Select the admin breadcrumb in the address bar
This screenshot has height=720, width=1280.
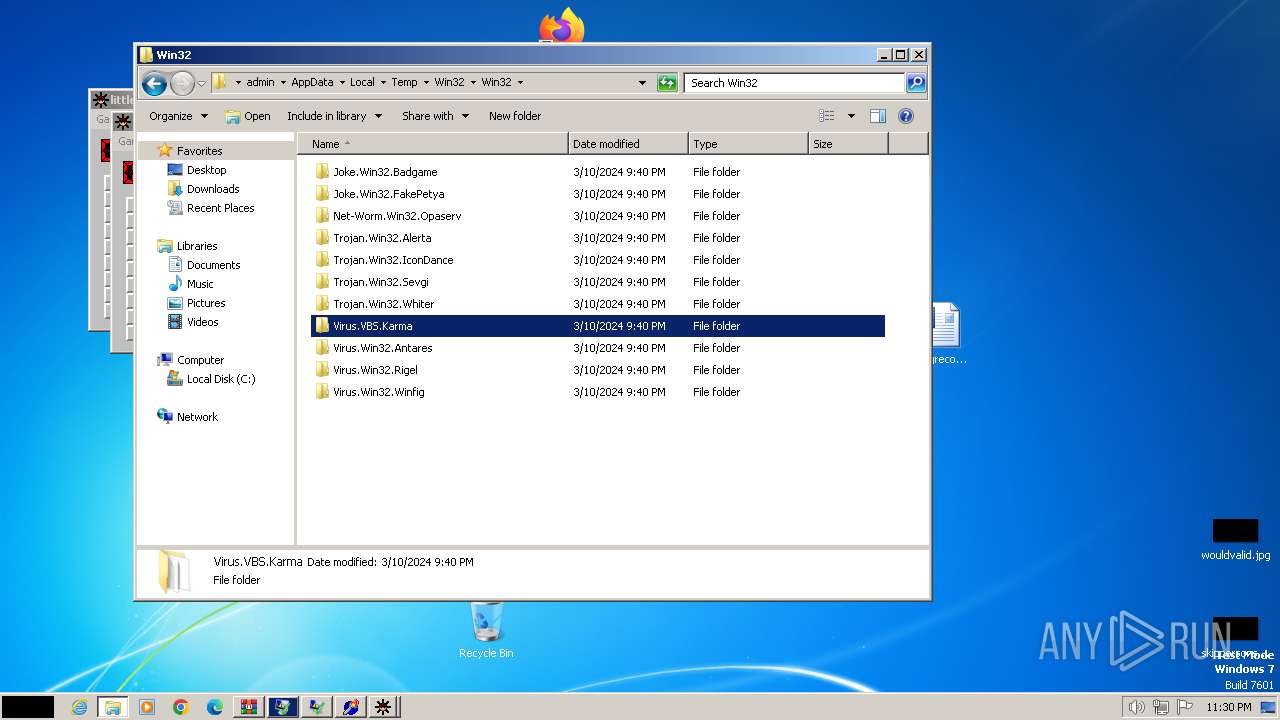260,83
